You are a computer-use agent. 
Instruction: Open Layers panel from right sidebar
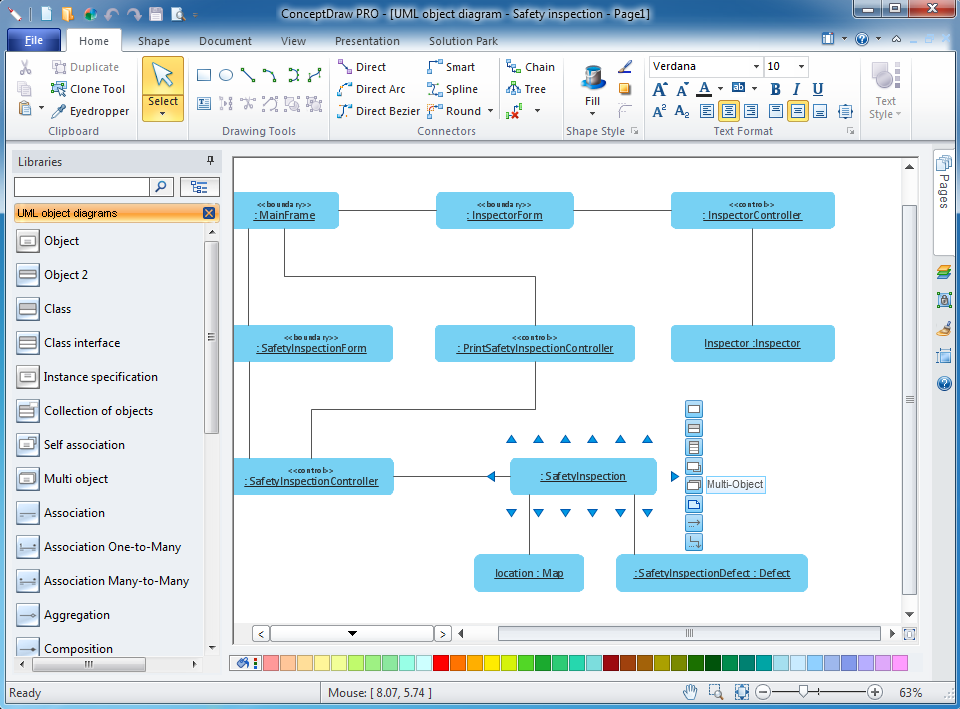[944, 271]
